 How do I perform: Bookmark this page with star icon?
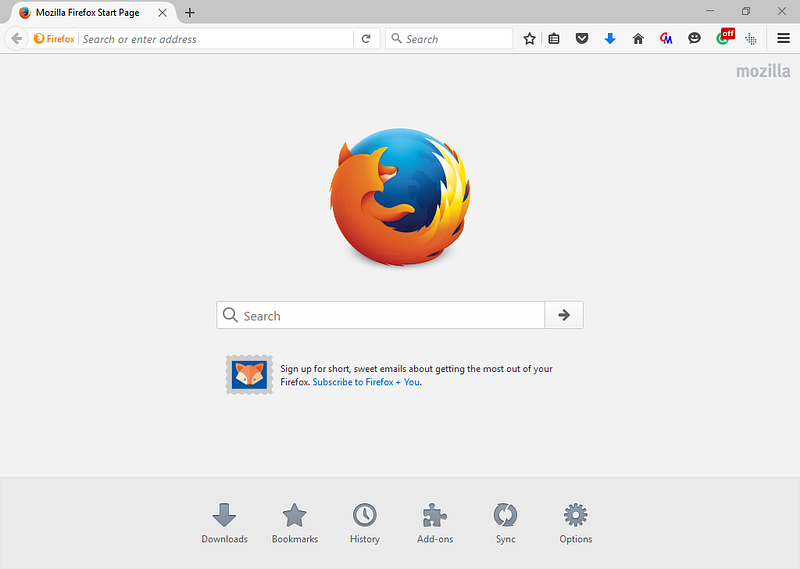click(530, 39)
